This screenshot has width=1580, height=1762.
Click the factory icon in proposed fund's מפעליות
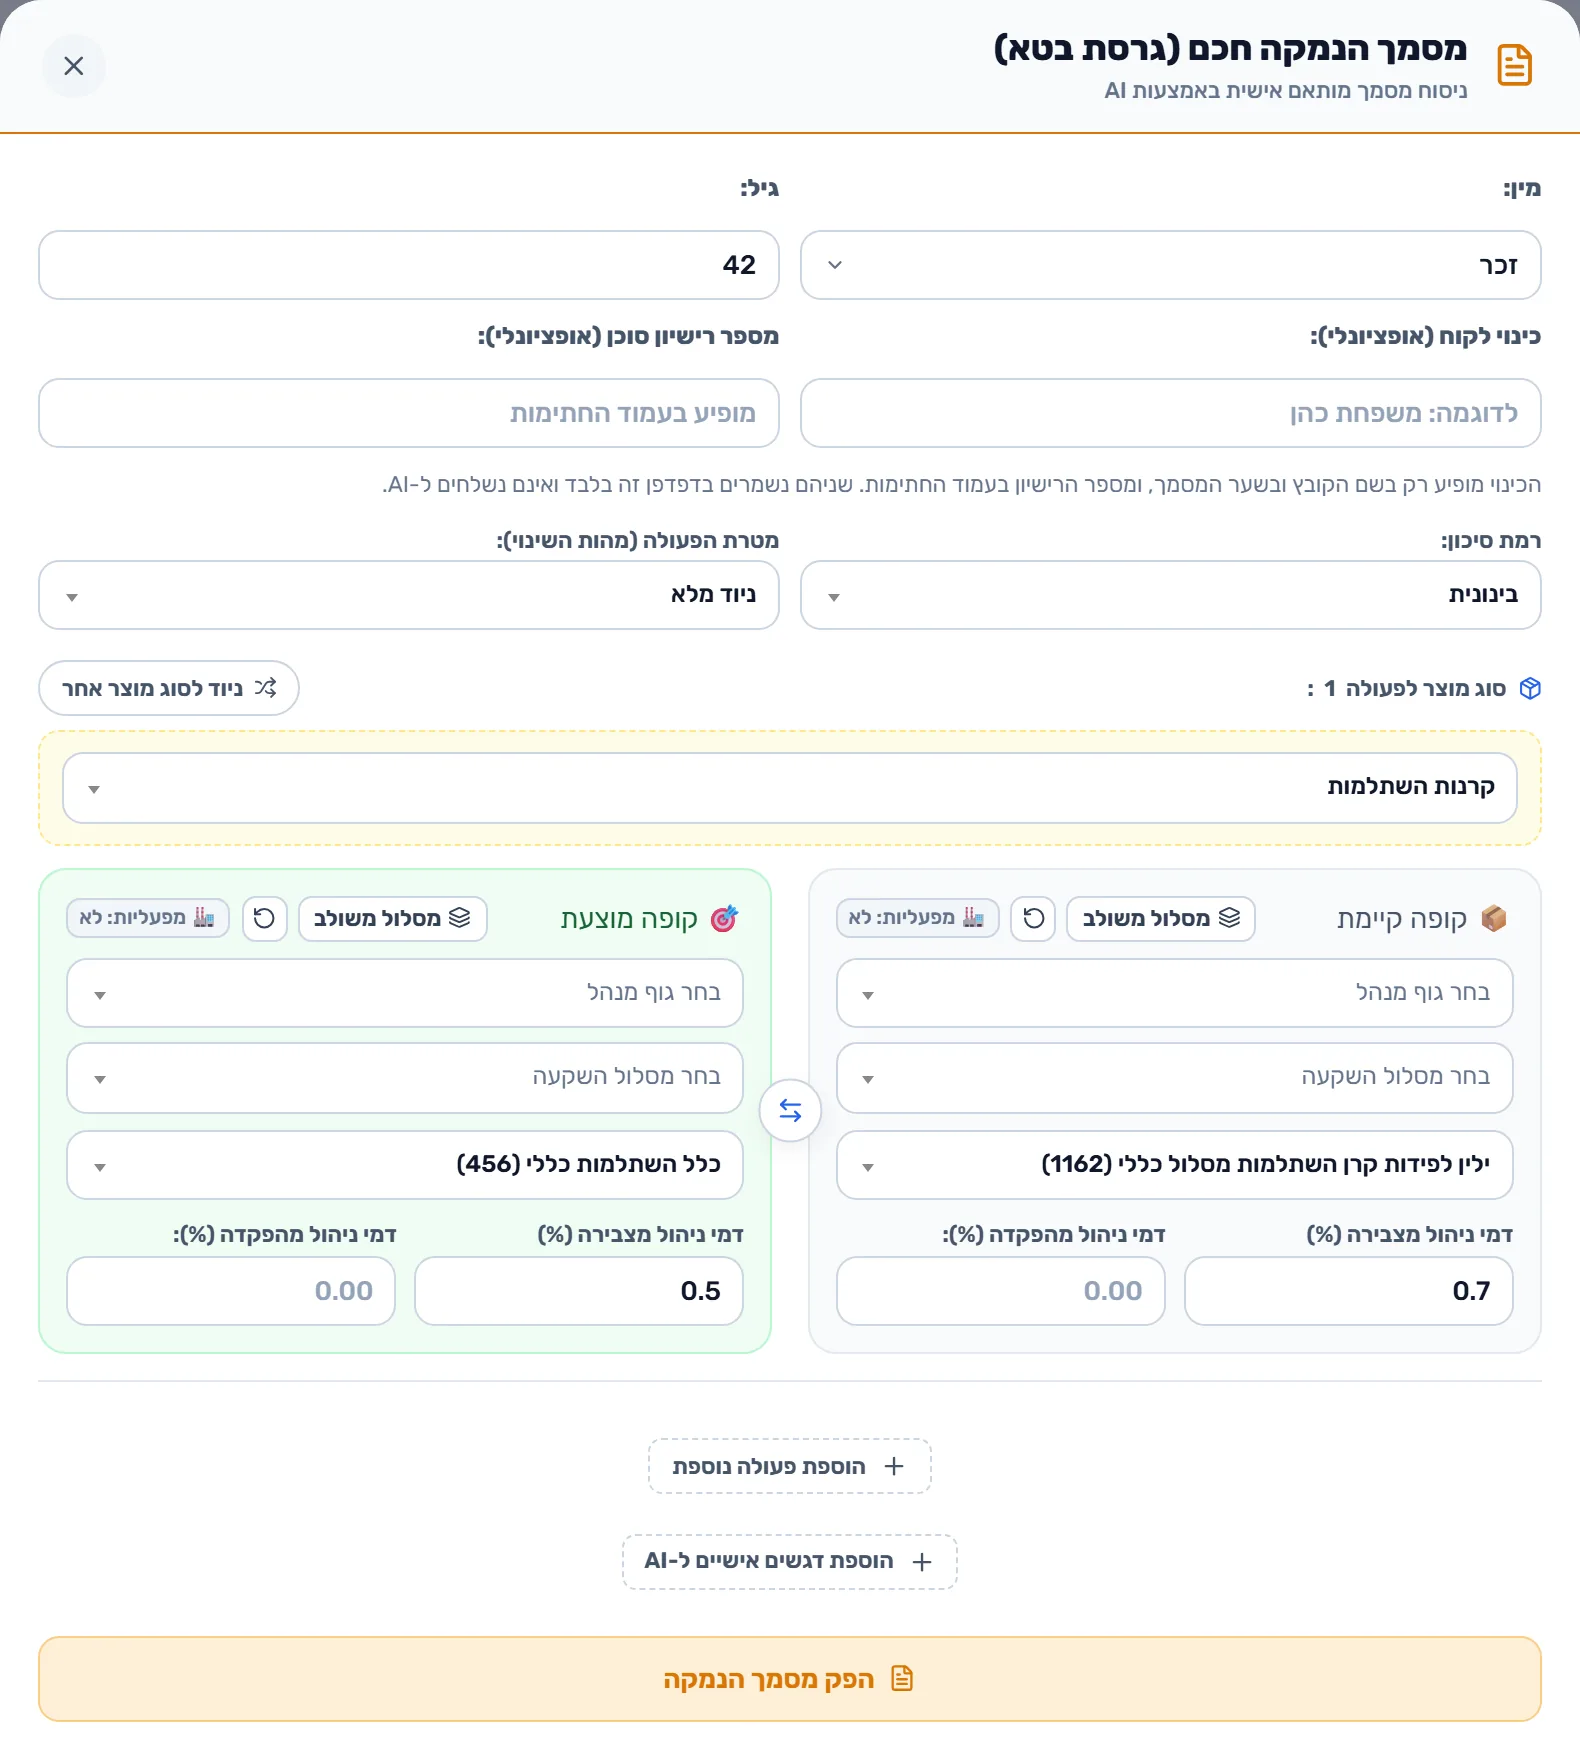(204, 917)
